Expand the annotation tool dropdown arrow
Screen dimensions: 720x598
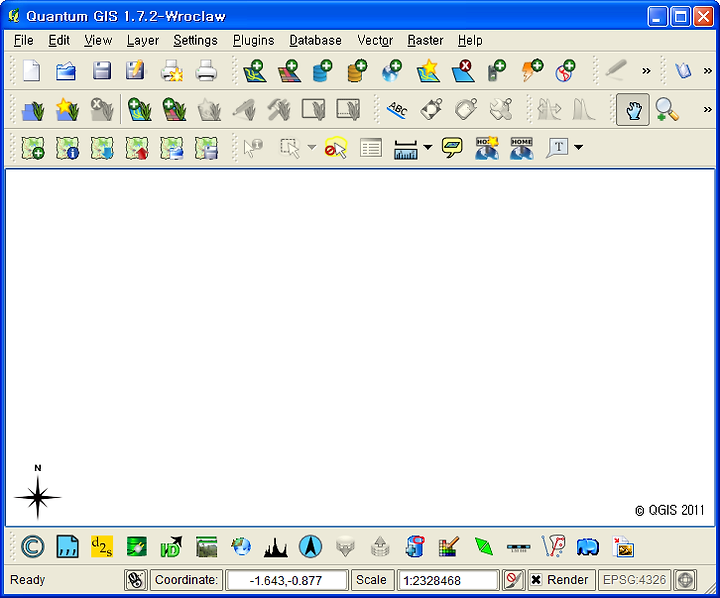click(x=579, y=147)
